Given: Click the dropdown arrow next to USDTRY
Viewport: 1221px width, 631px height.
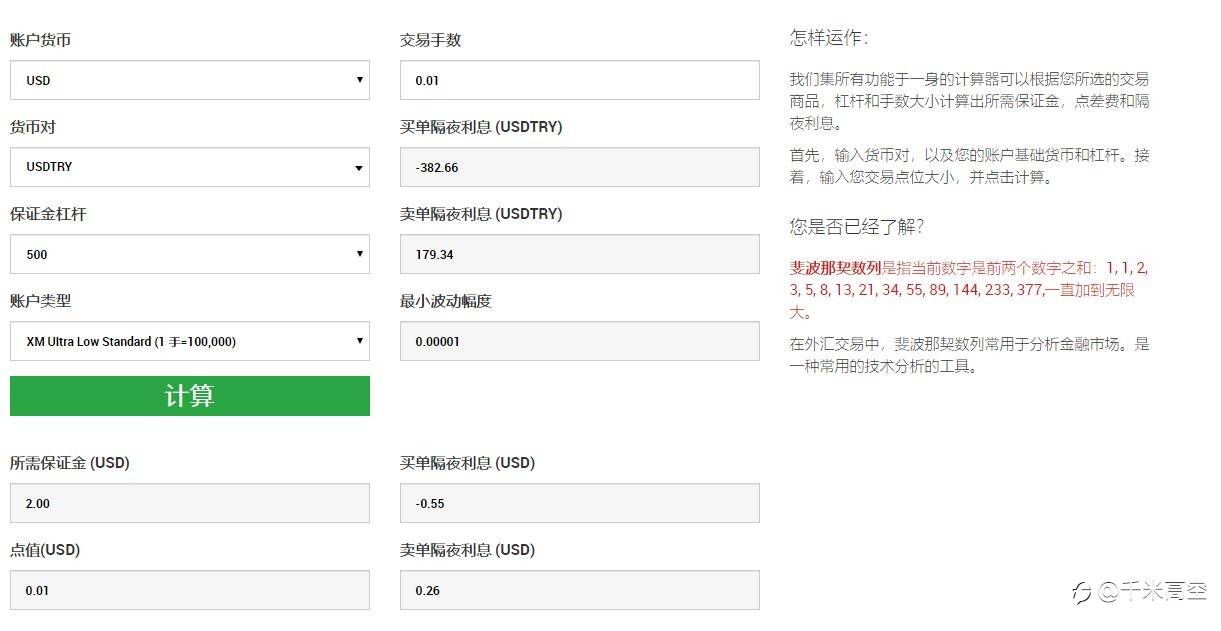Looking at the screenshot, I should tap(359, 167).
